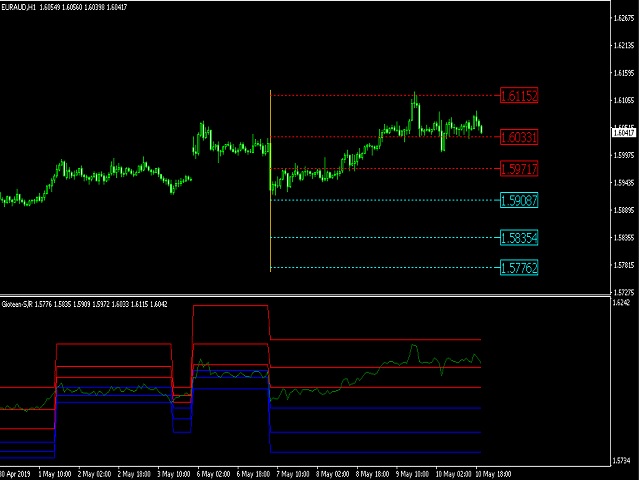The height and width of the screenshot is (480, 640).
Task: Select the cyan 1.59087 support label
Action: pos(519,200)
